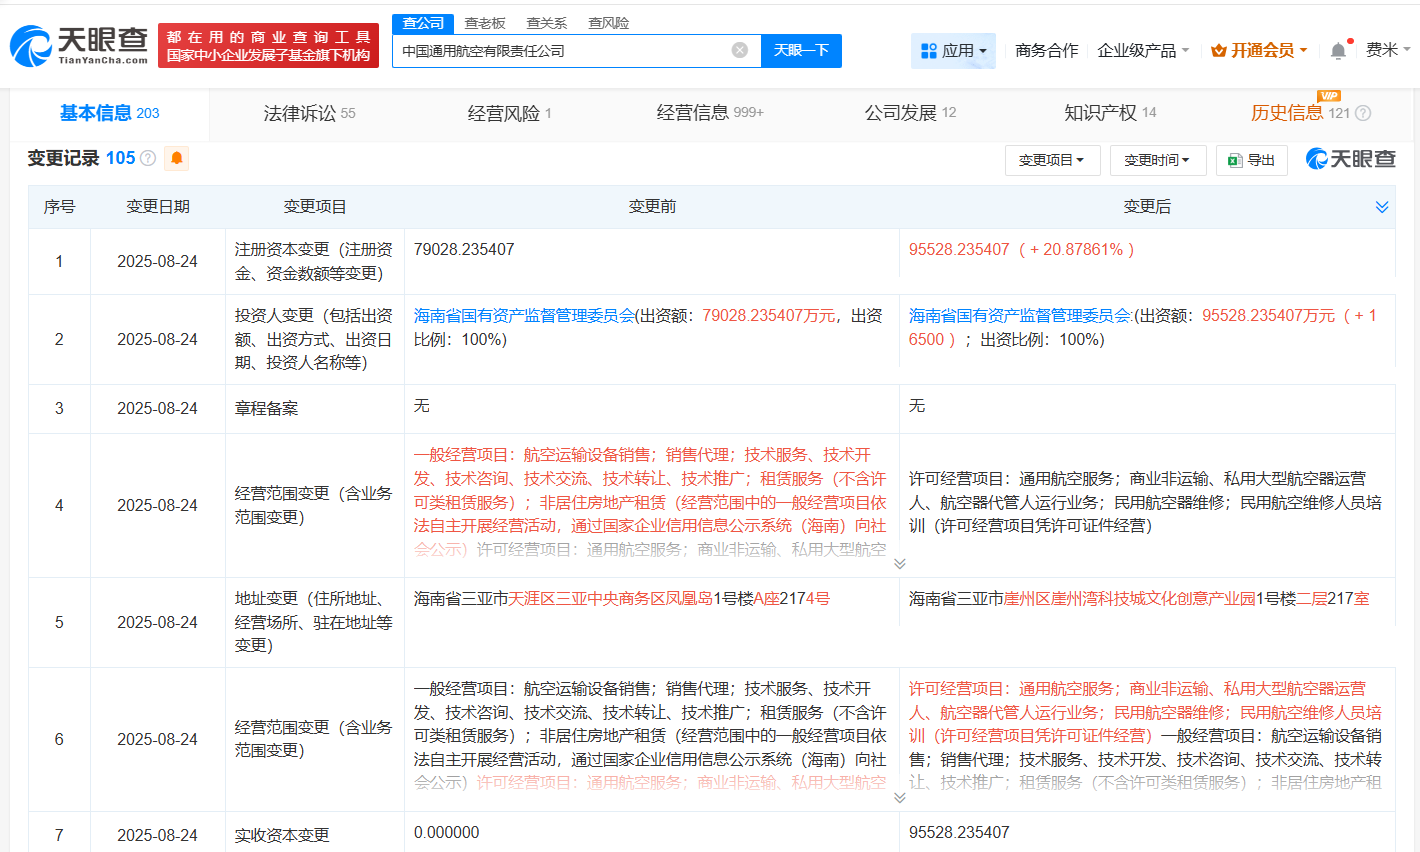1420x852 pixels.
Task: Open the 商务合作 link
Action: pyautogui.click(x=1046, y=50)
